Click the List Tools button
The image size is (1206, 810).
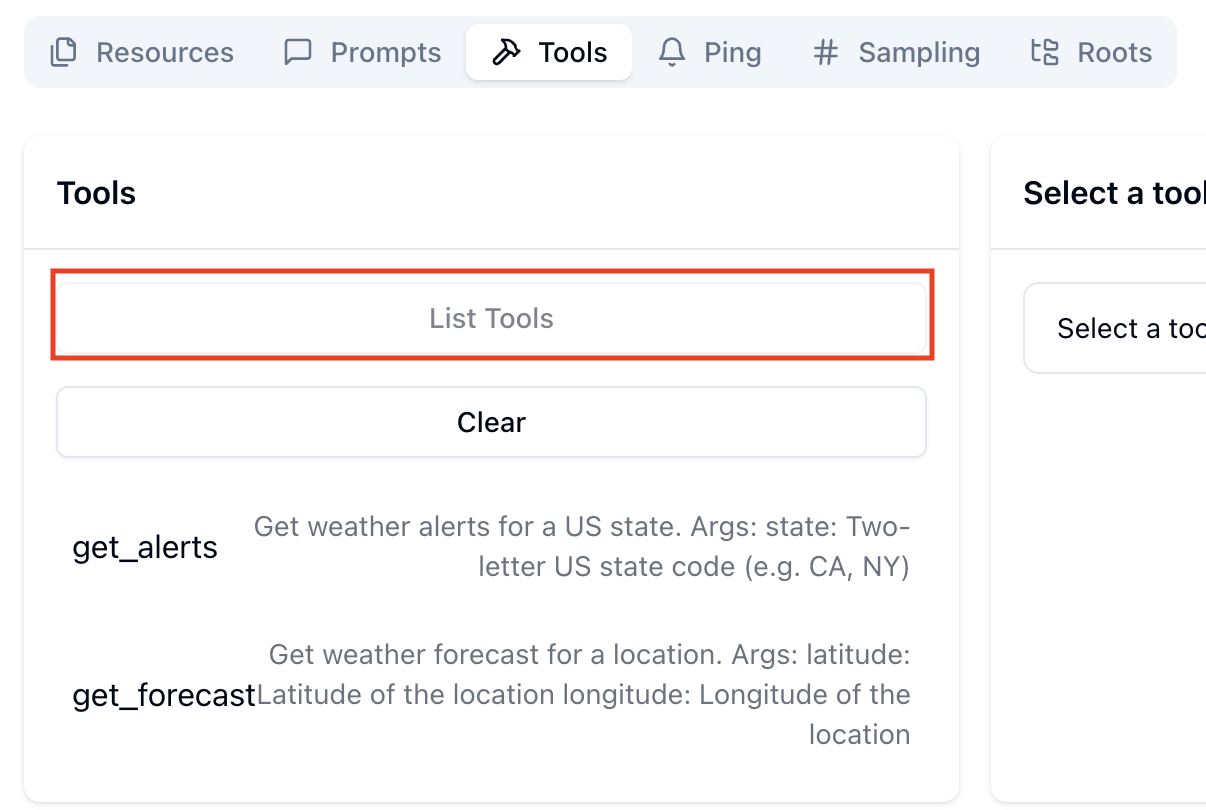tap(491, 318)
